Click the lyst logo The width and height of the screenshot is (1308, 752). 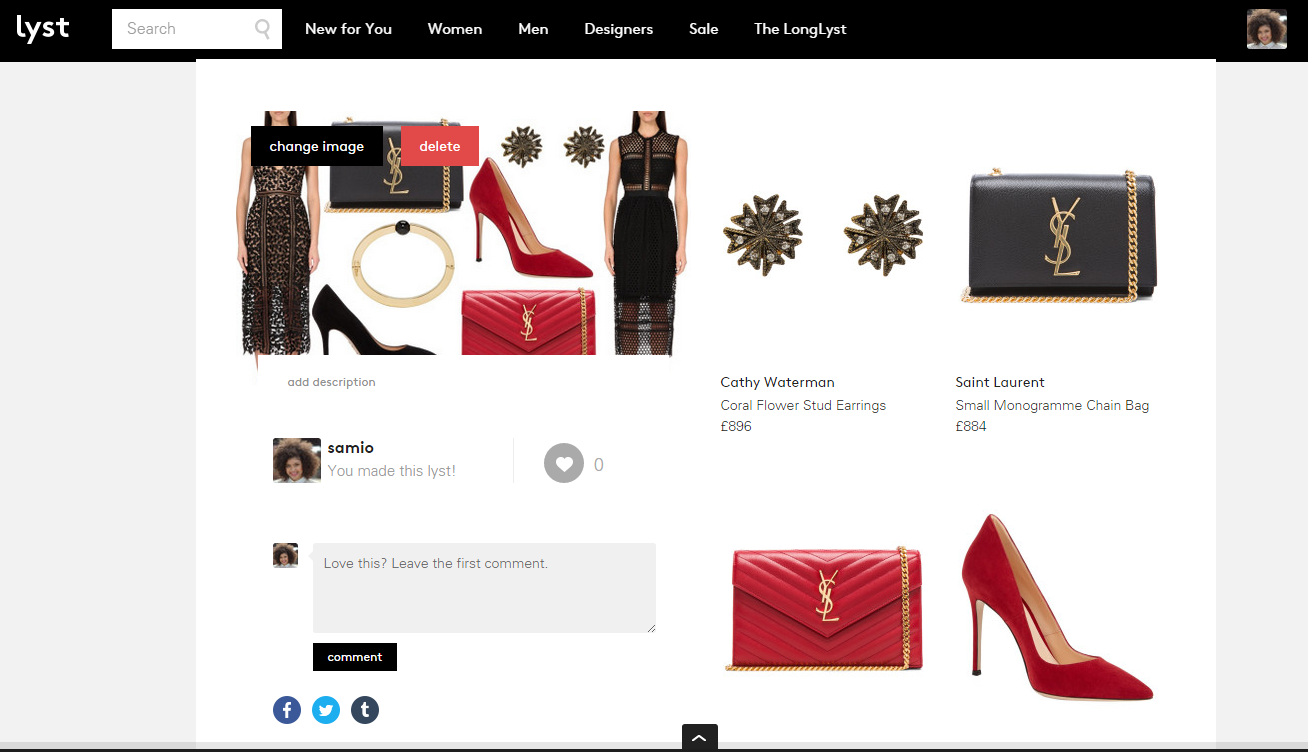(43, 28)
